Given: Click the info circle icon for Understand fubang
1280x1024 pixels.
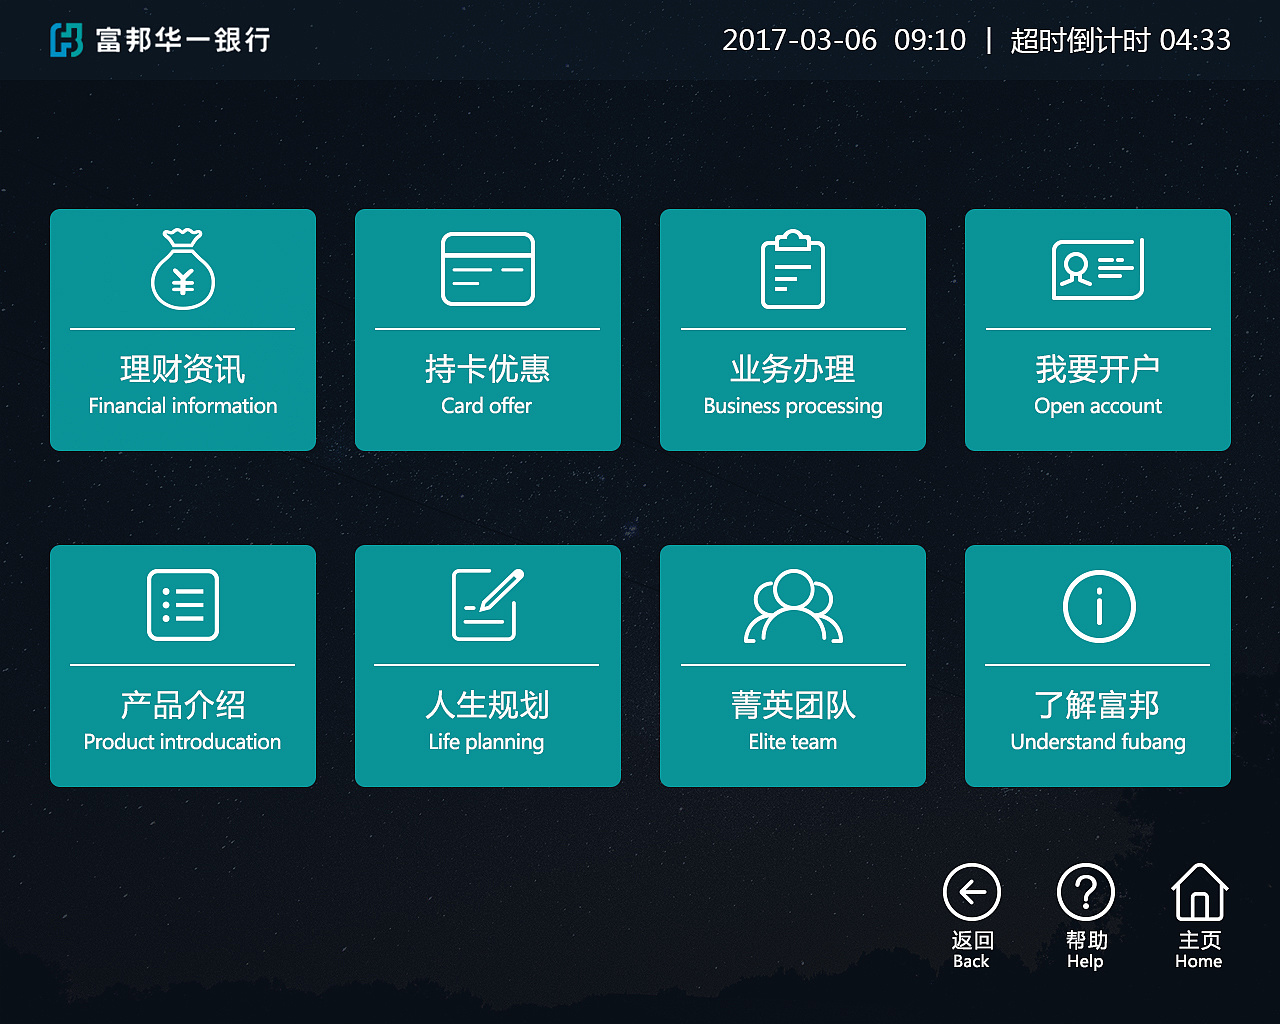Looking at the screenshot, I should [1098, 606].
